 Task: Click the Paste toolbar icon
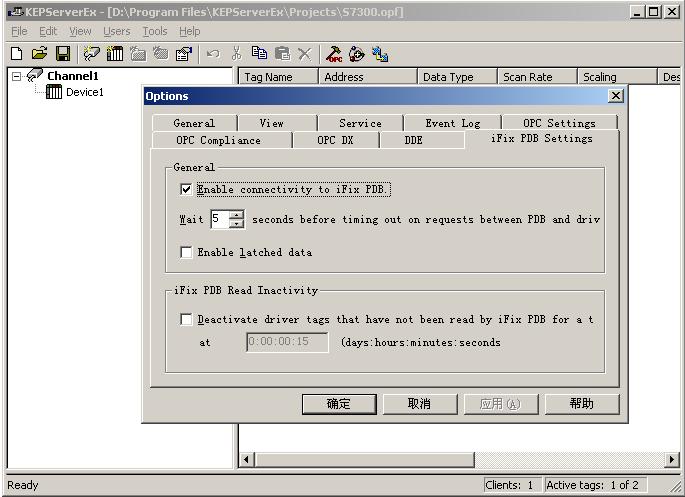282,53
